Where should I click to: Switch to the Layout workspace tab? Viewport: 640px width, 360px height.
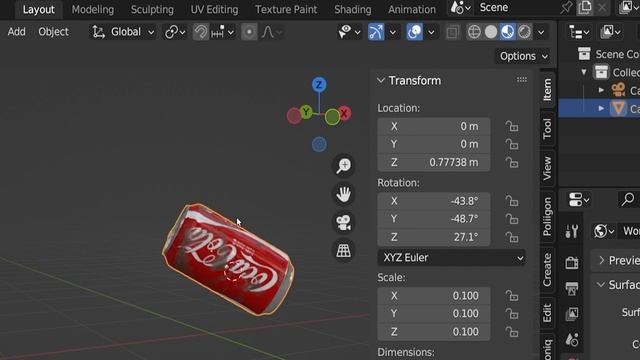point(38,9)
